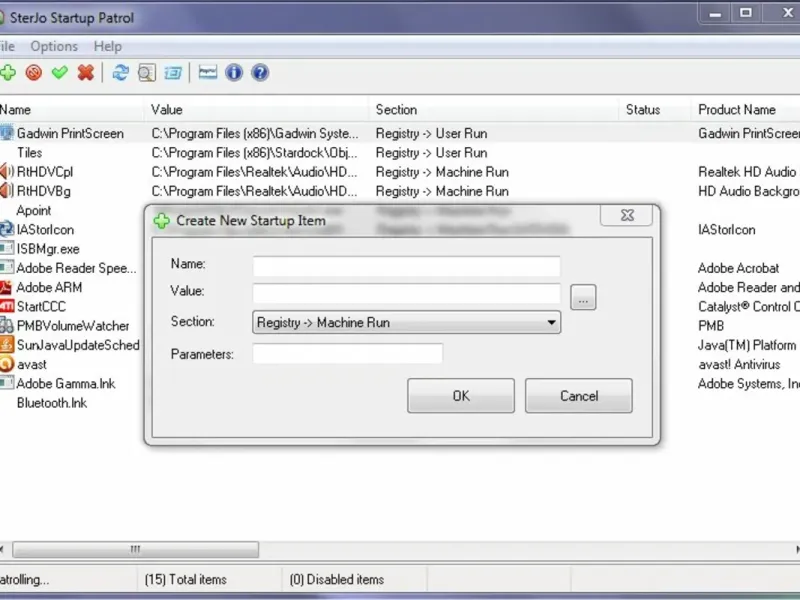This screenshot has height=600, width=800.
Task: Click the Adobe ARM red icon
Action: [x=6, y=287]
